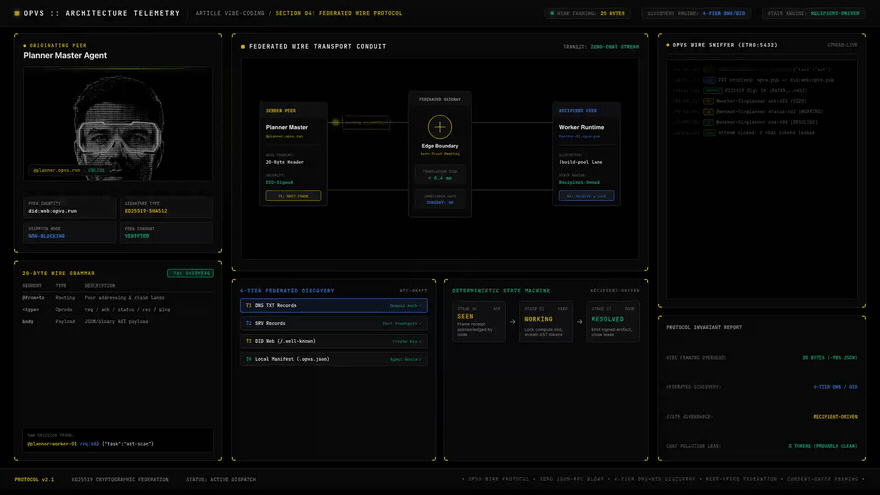This screenshot has height=495, width=880.
Task: Click the Transit Zero-Chat Stream label
Action: point(601,47)
